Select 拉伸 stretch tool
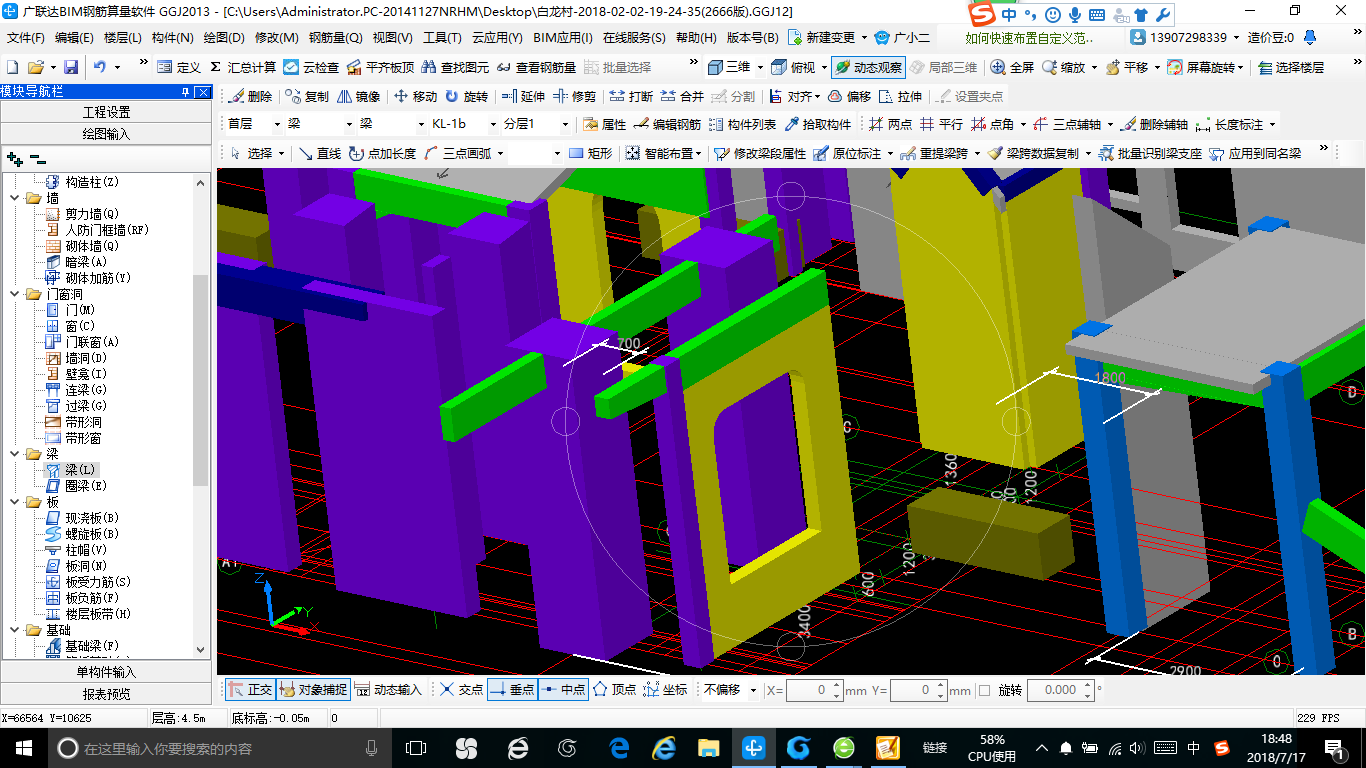Screen dimensions: 1366x768 pos(900,96)
